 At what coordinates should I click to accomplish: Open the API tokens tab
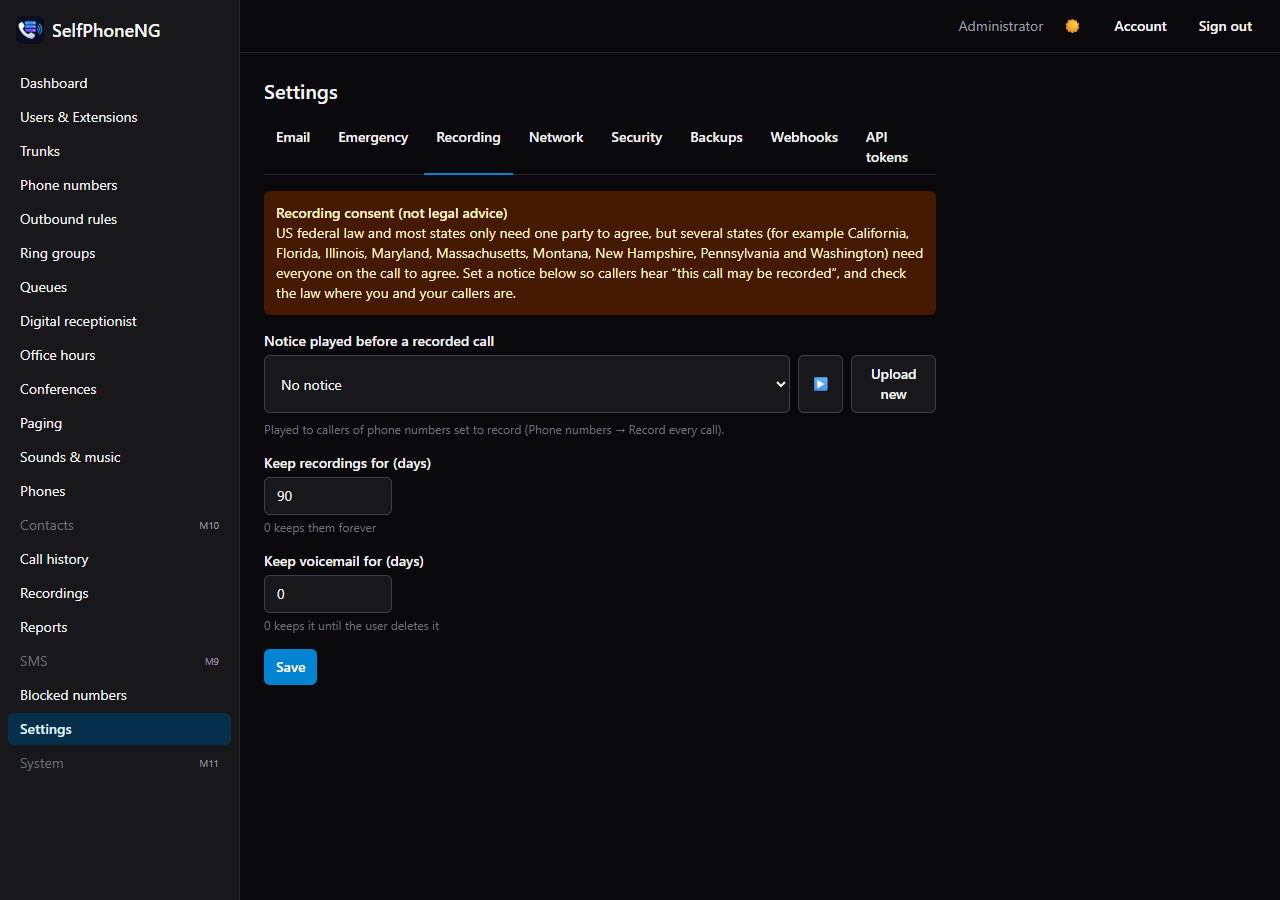click(887, 147)
